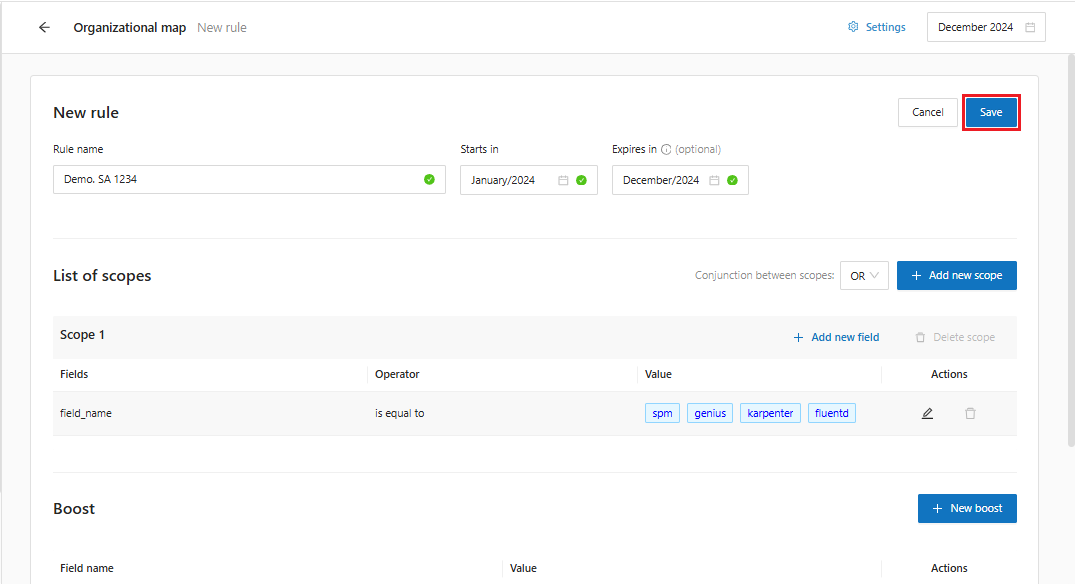The image size is (1075, 584).
Task: Open the OR conjunction dropdown
Action: [864, 276]
